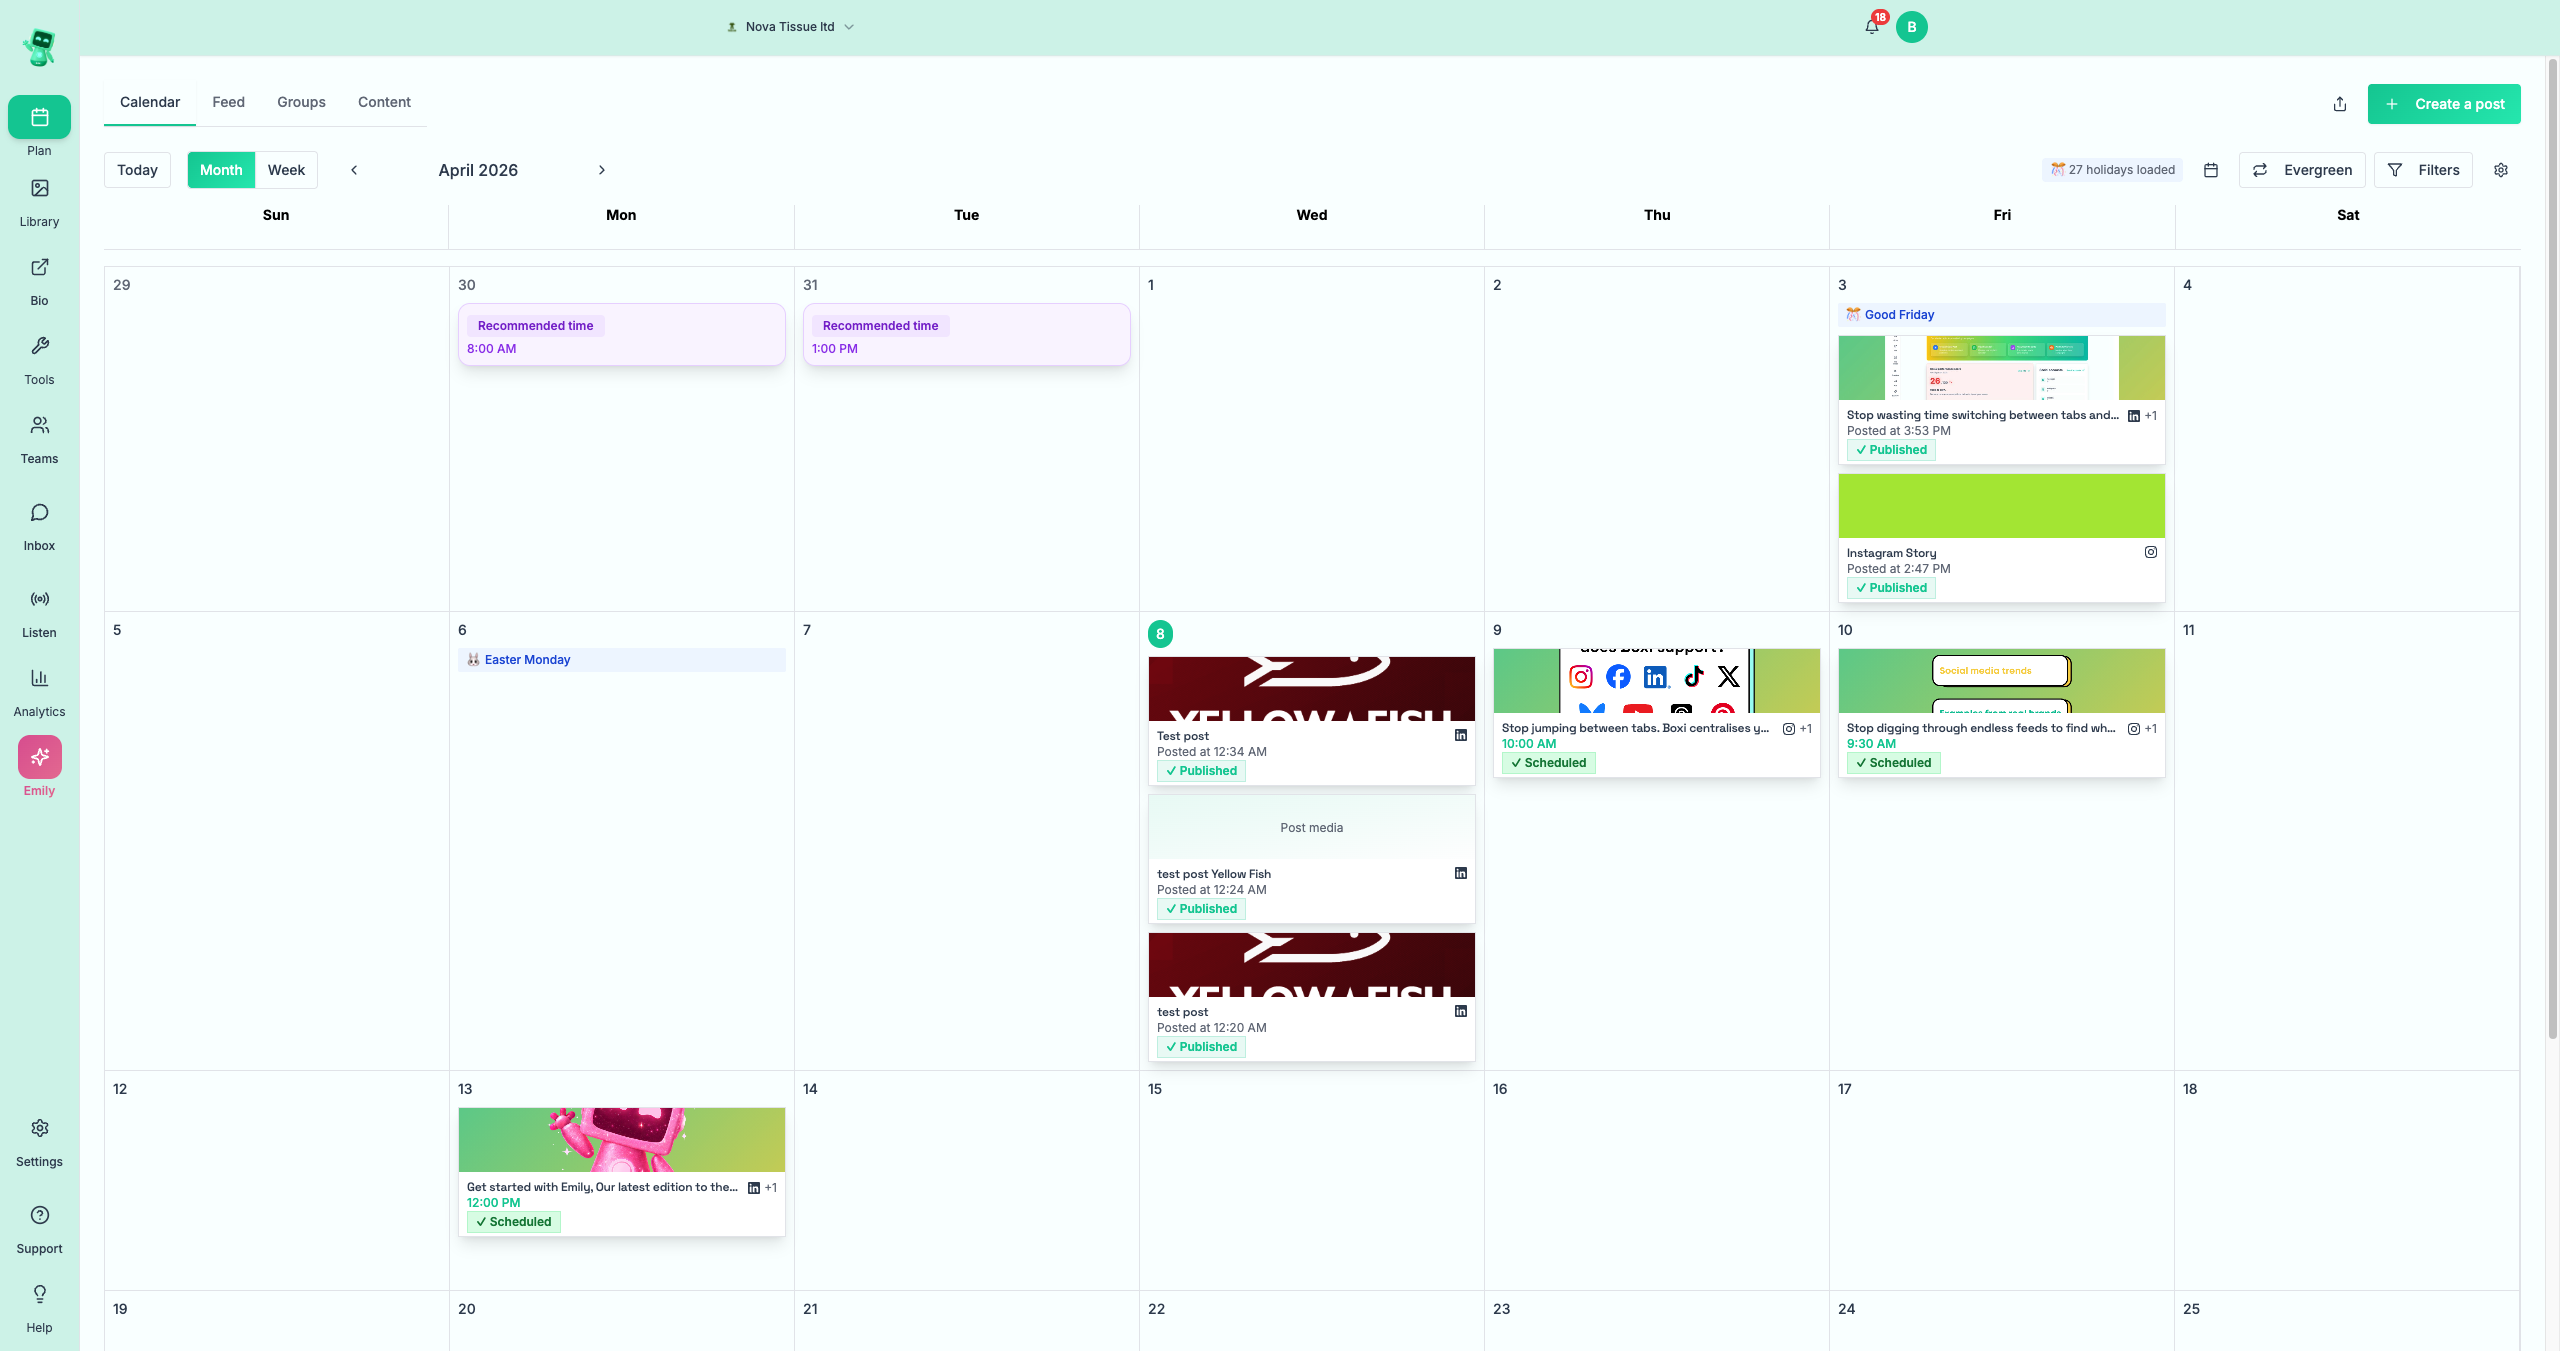Open calendar settings gear icon
This screenshot has width=2560, height=1351.
pos(2500,170)
